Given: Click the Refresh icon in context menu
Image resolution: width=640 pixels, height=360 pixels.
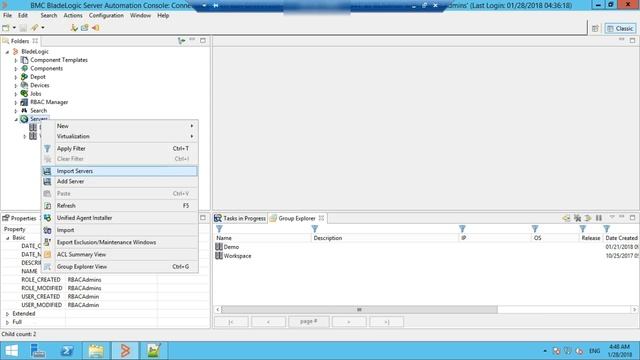Looking at the screenshot, I should (x=47, y=206).
